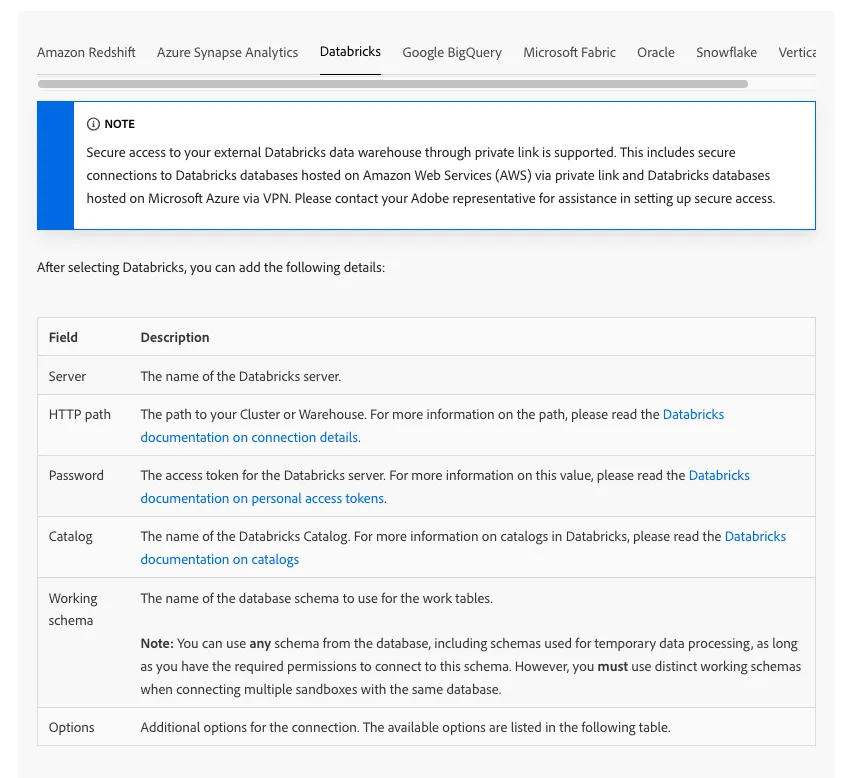The height and width of the screenshot is (778, 850).
Task: Click the NOTE heading text
Action: (120, 124)
